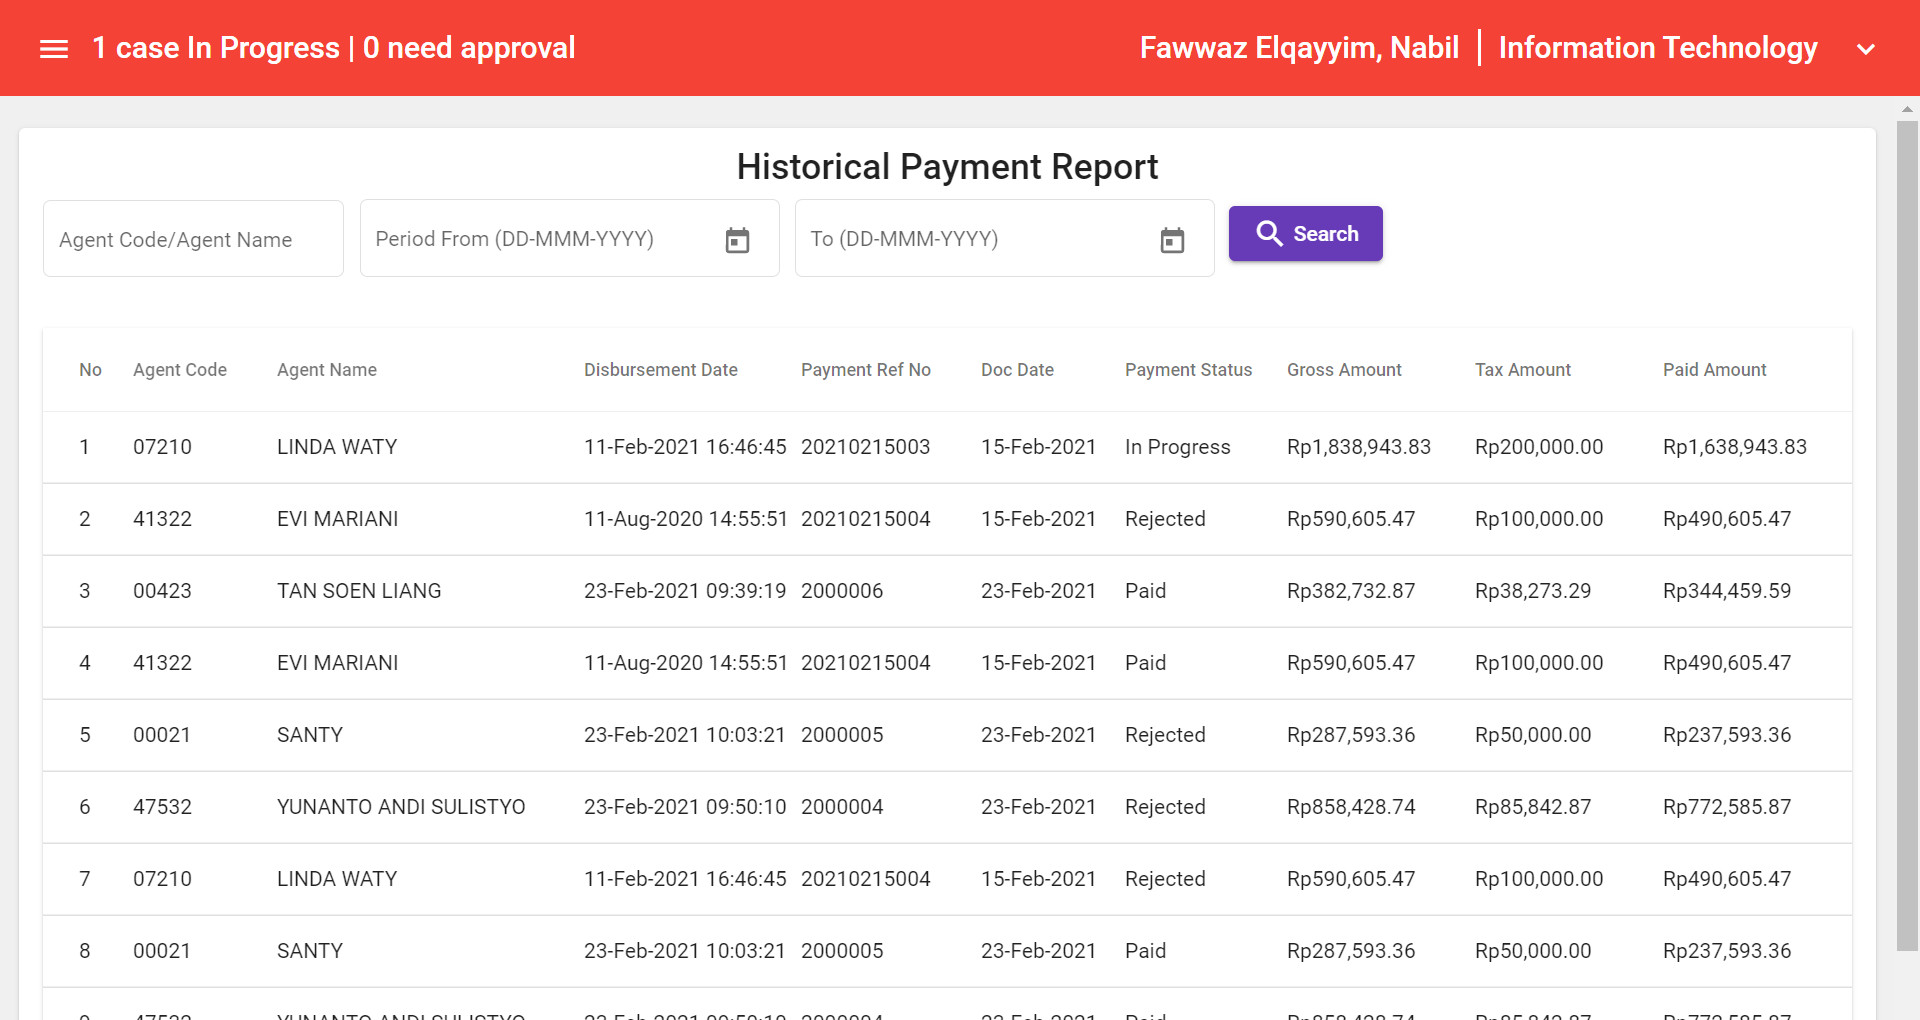This screenshot has height=1020, width=1920.
Task: Sort by the Payment Status column header
Action: 1188,369
